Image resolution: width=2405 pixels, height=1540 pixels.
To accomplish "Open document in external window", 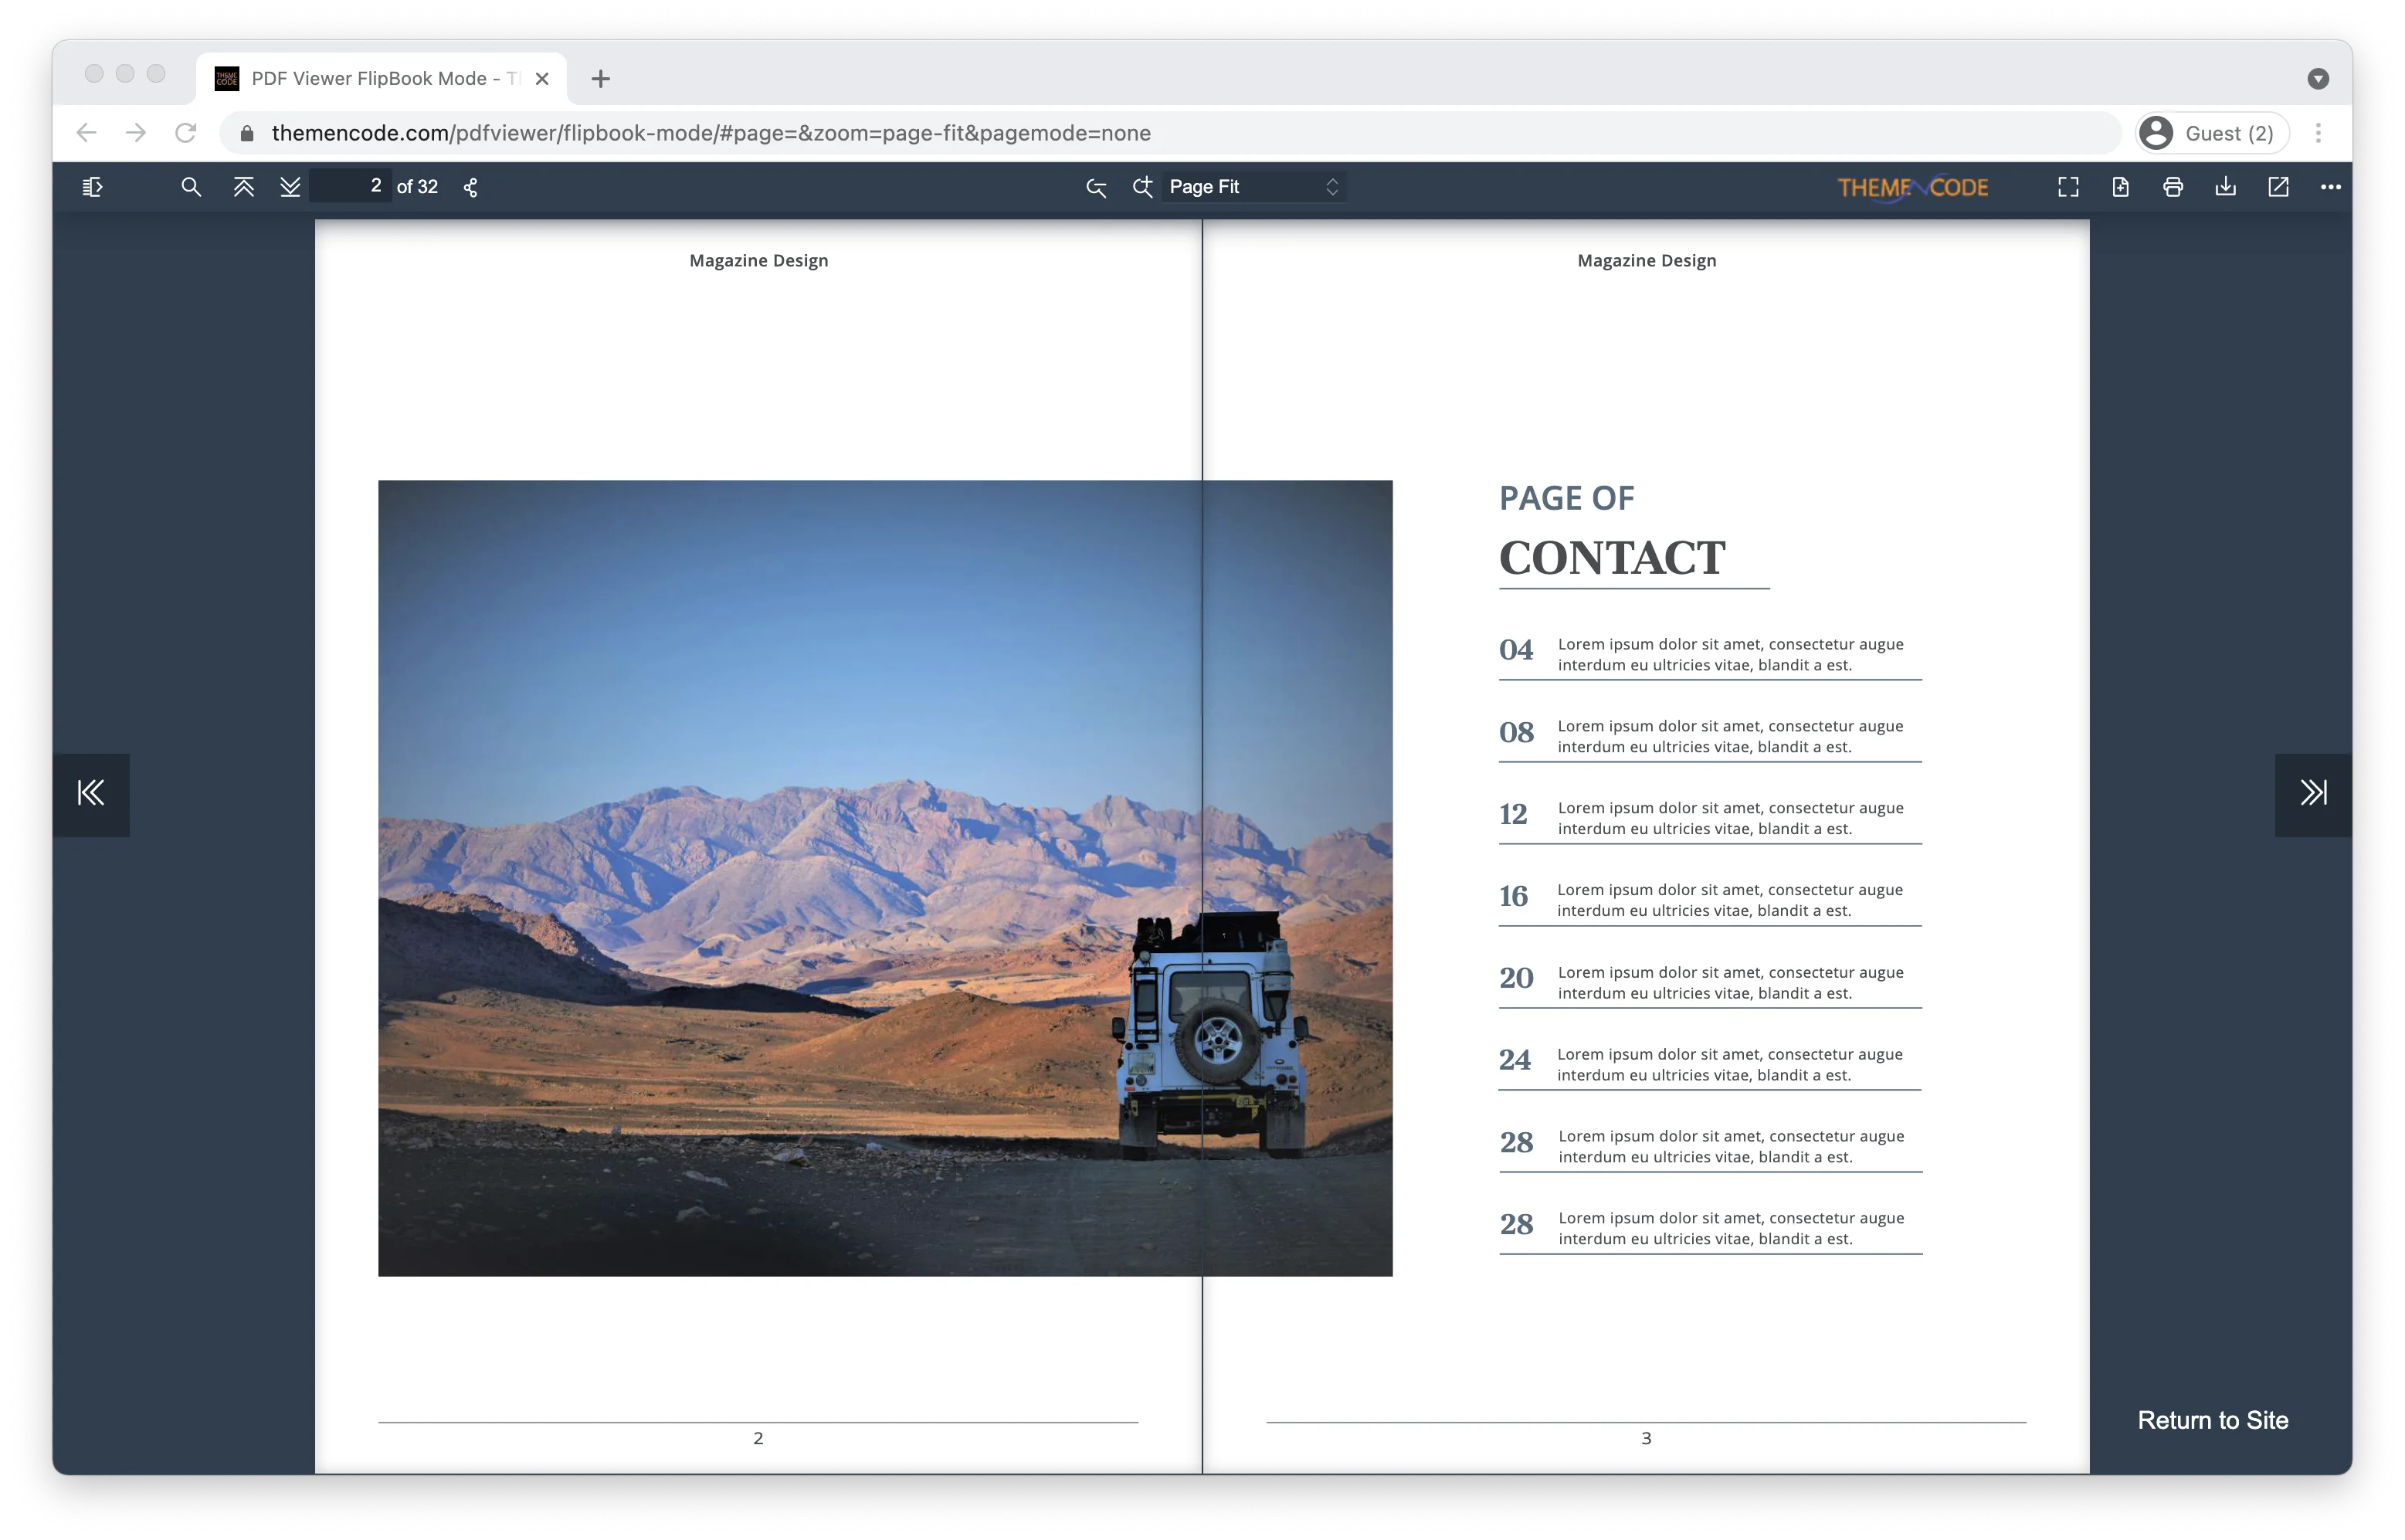I will (x=2278, y=186).
